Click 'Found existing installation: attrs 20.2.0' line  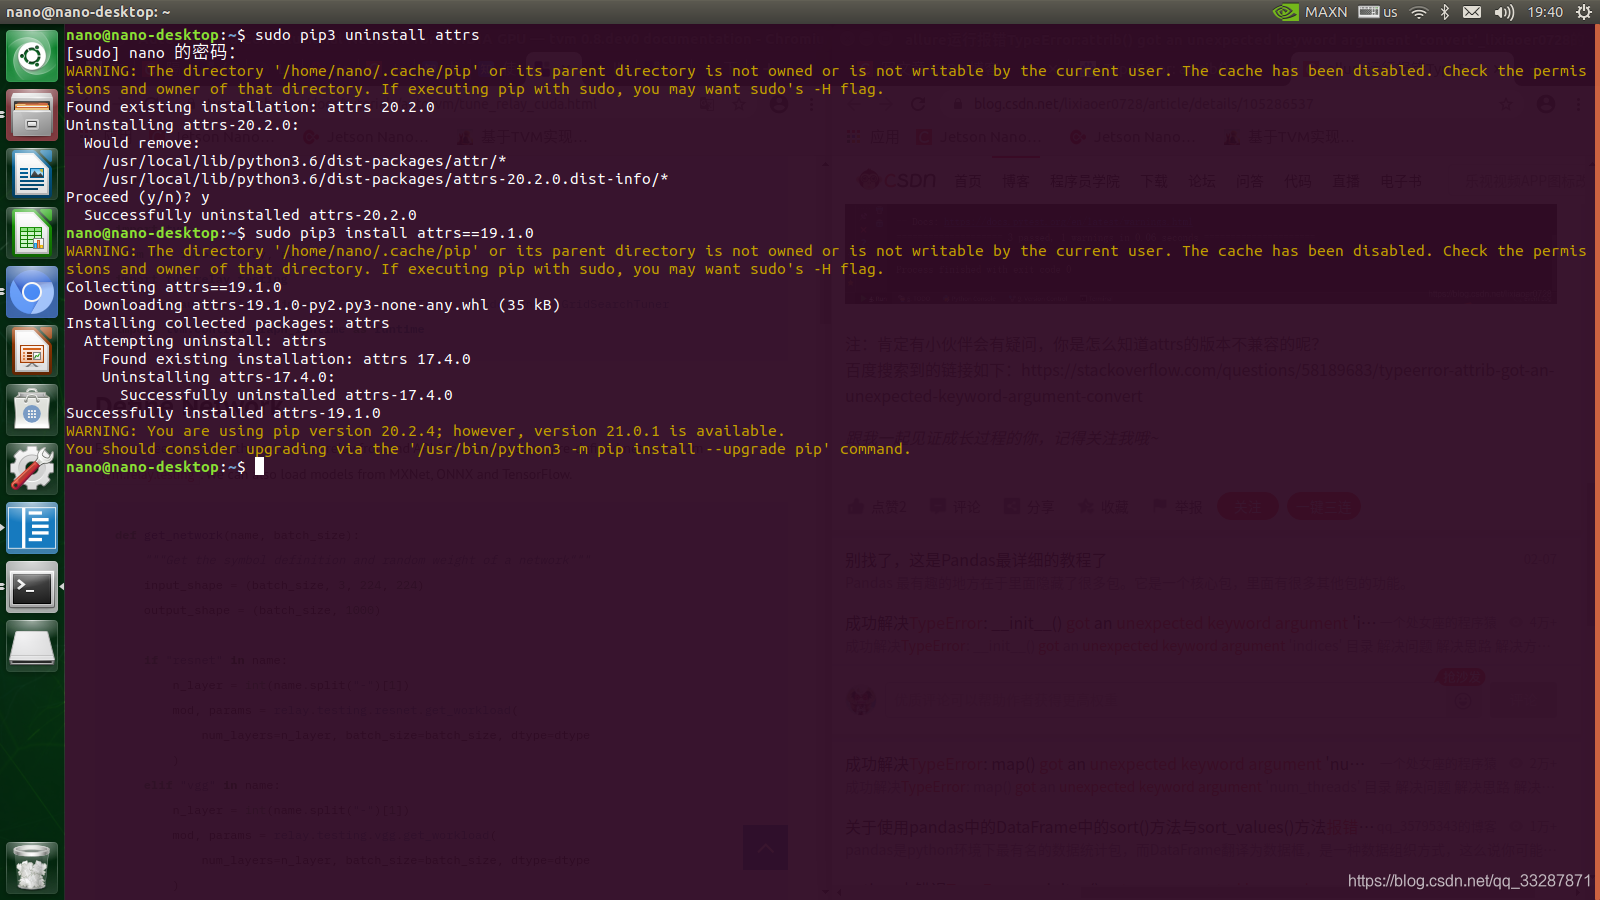pyautogui.click(x=250, y=107)
